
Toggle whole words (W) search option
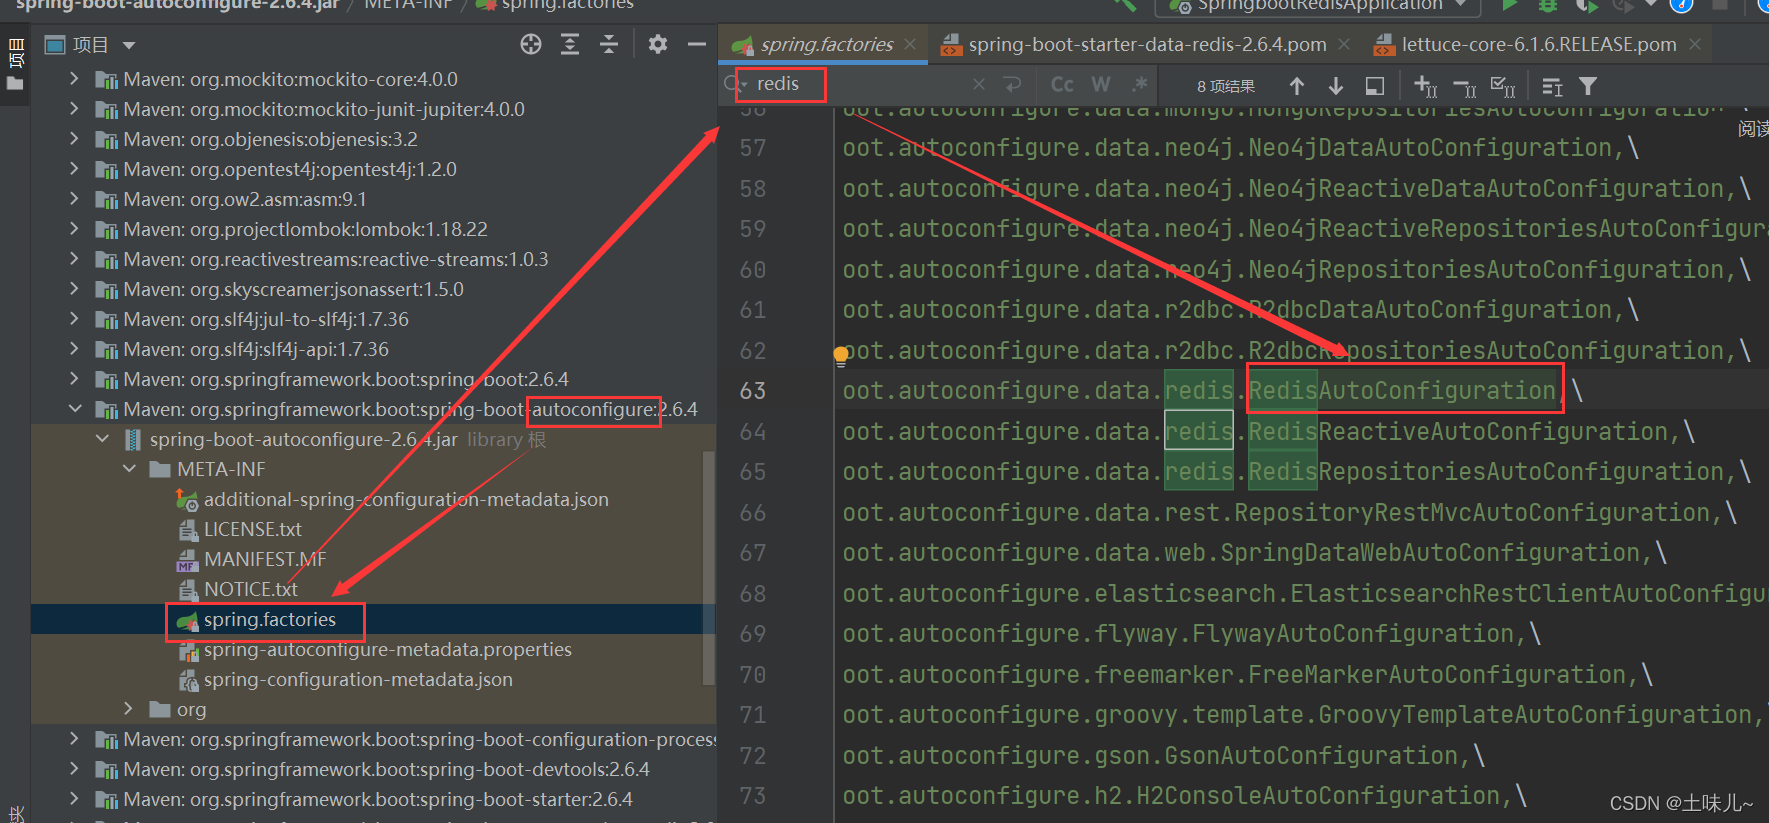coord(1101,85)
